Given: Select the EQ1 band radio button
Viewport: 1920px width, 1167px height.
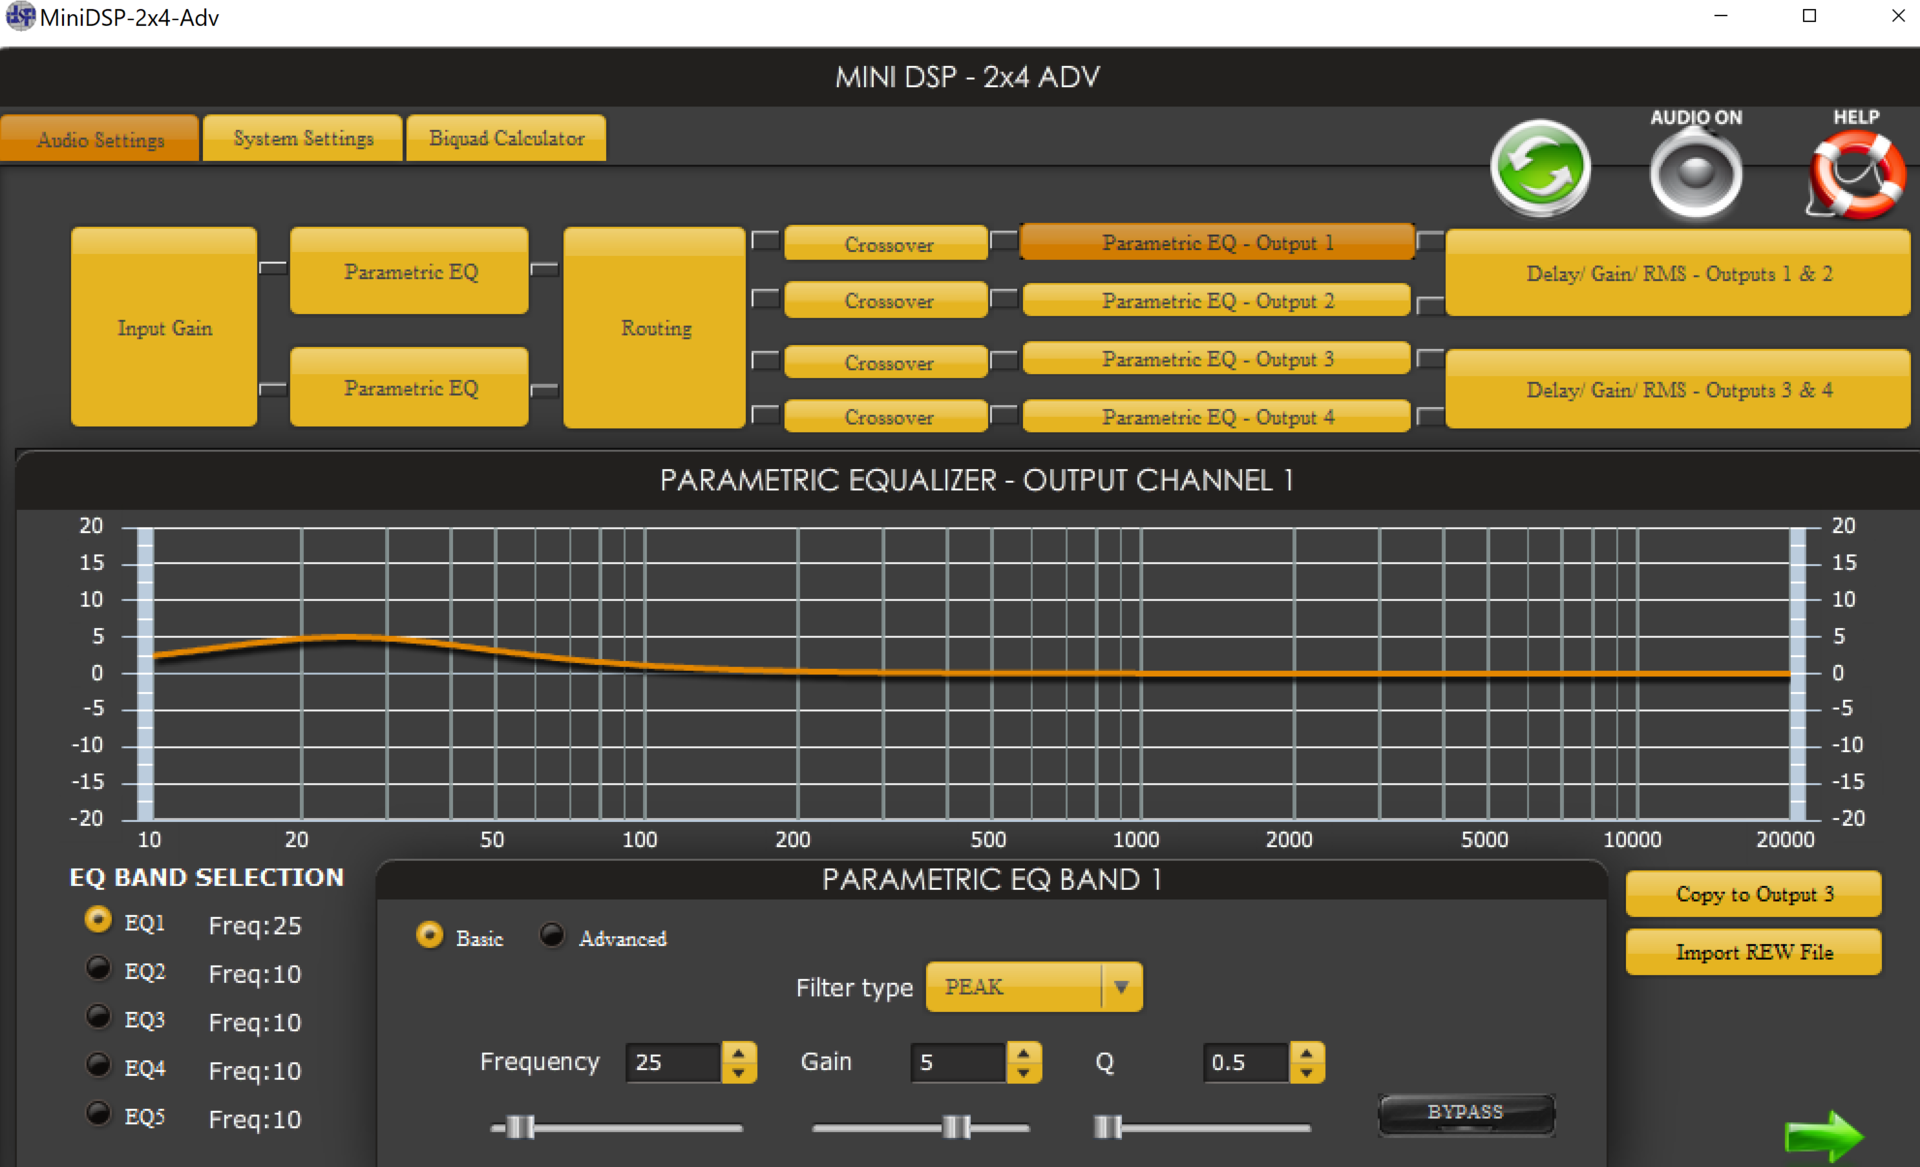Looking at the screenshot, I should [98, 920].
